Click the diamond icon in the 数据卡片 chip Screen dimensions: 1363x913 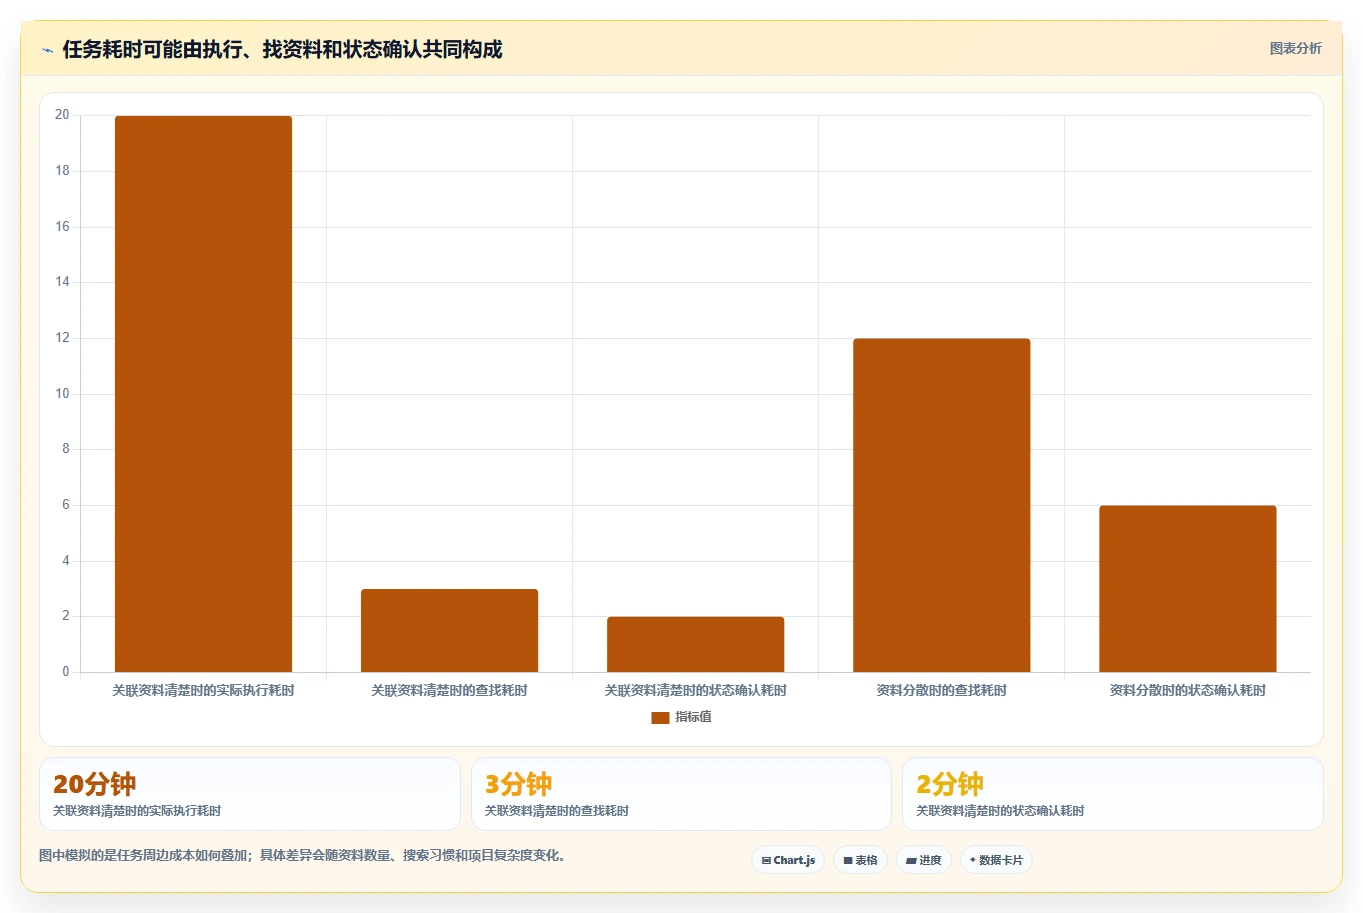972,860
